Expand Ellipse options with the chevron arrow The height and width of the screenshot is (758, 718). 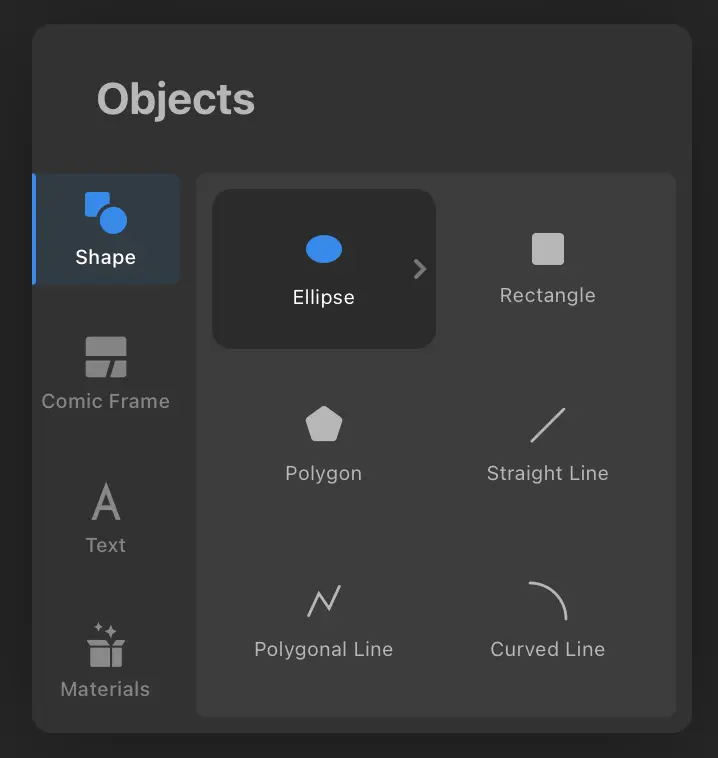[420, 269]
